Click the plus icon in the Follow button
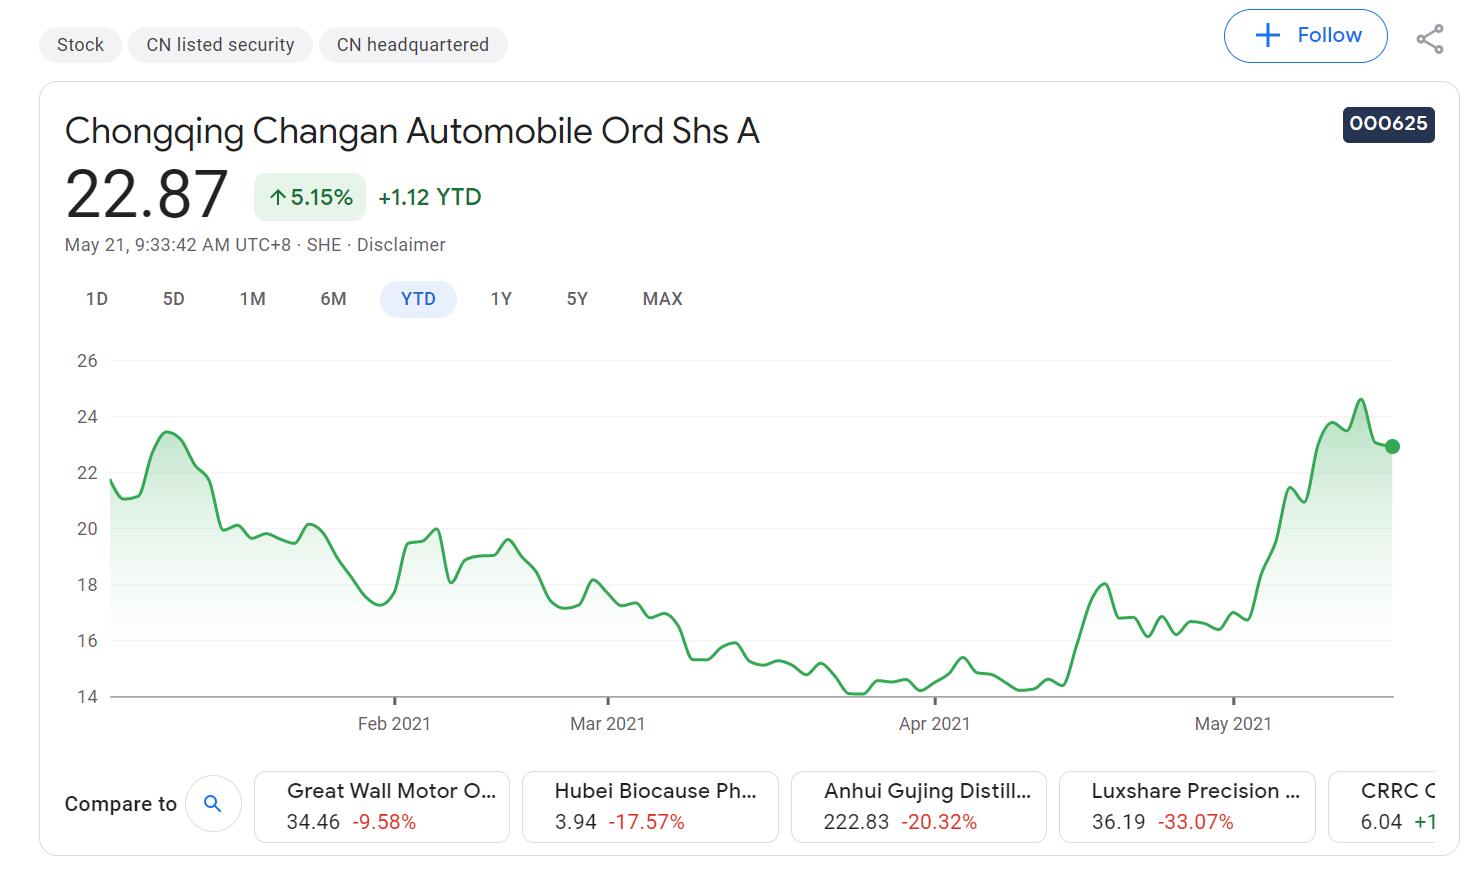Screen dimensions: 1478x871 pos(1267,34)
